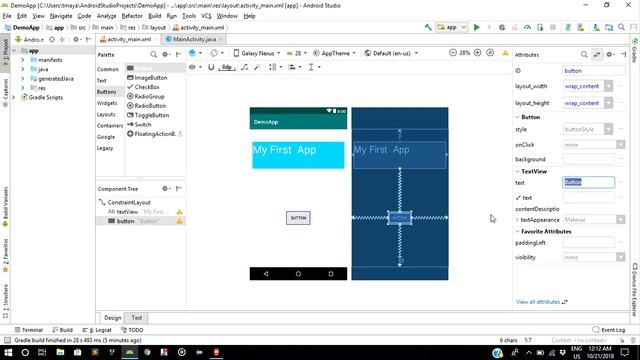Collapse the TextView attributes section
This screenshot has height=360, width=640.
[517, 171]
